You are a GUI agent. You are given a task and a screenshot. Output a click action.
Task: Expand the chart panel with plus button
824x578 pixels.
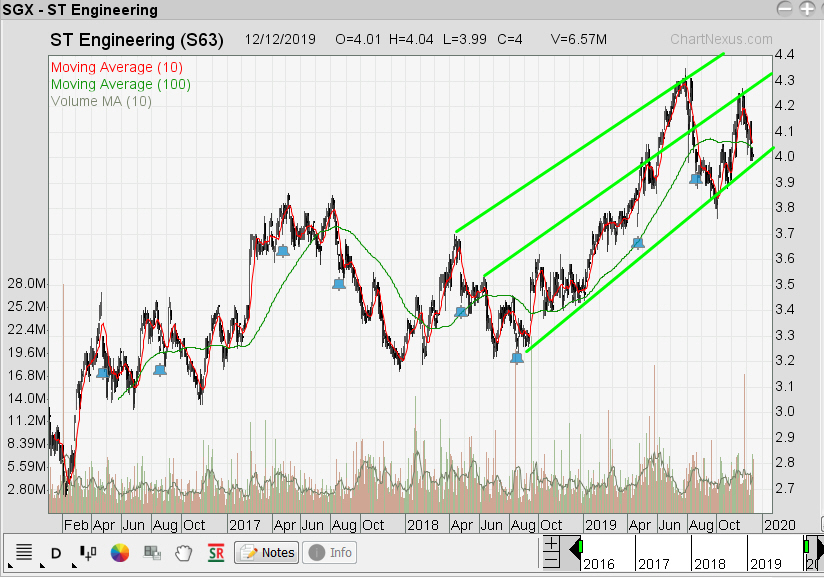807,8
